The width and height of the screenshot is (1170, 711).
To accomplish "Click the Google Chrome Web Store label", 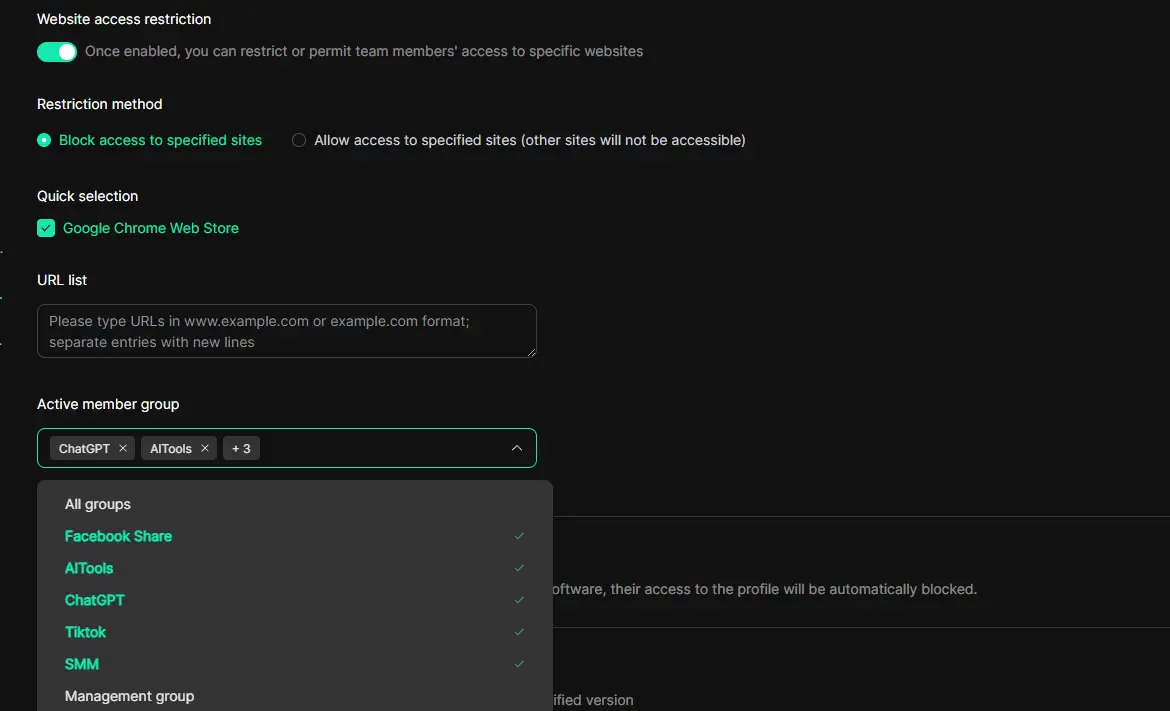I will pyautogui.click(x=151, y=228).
